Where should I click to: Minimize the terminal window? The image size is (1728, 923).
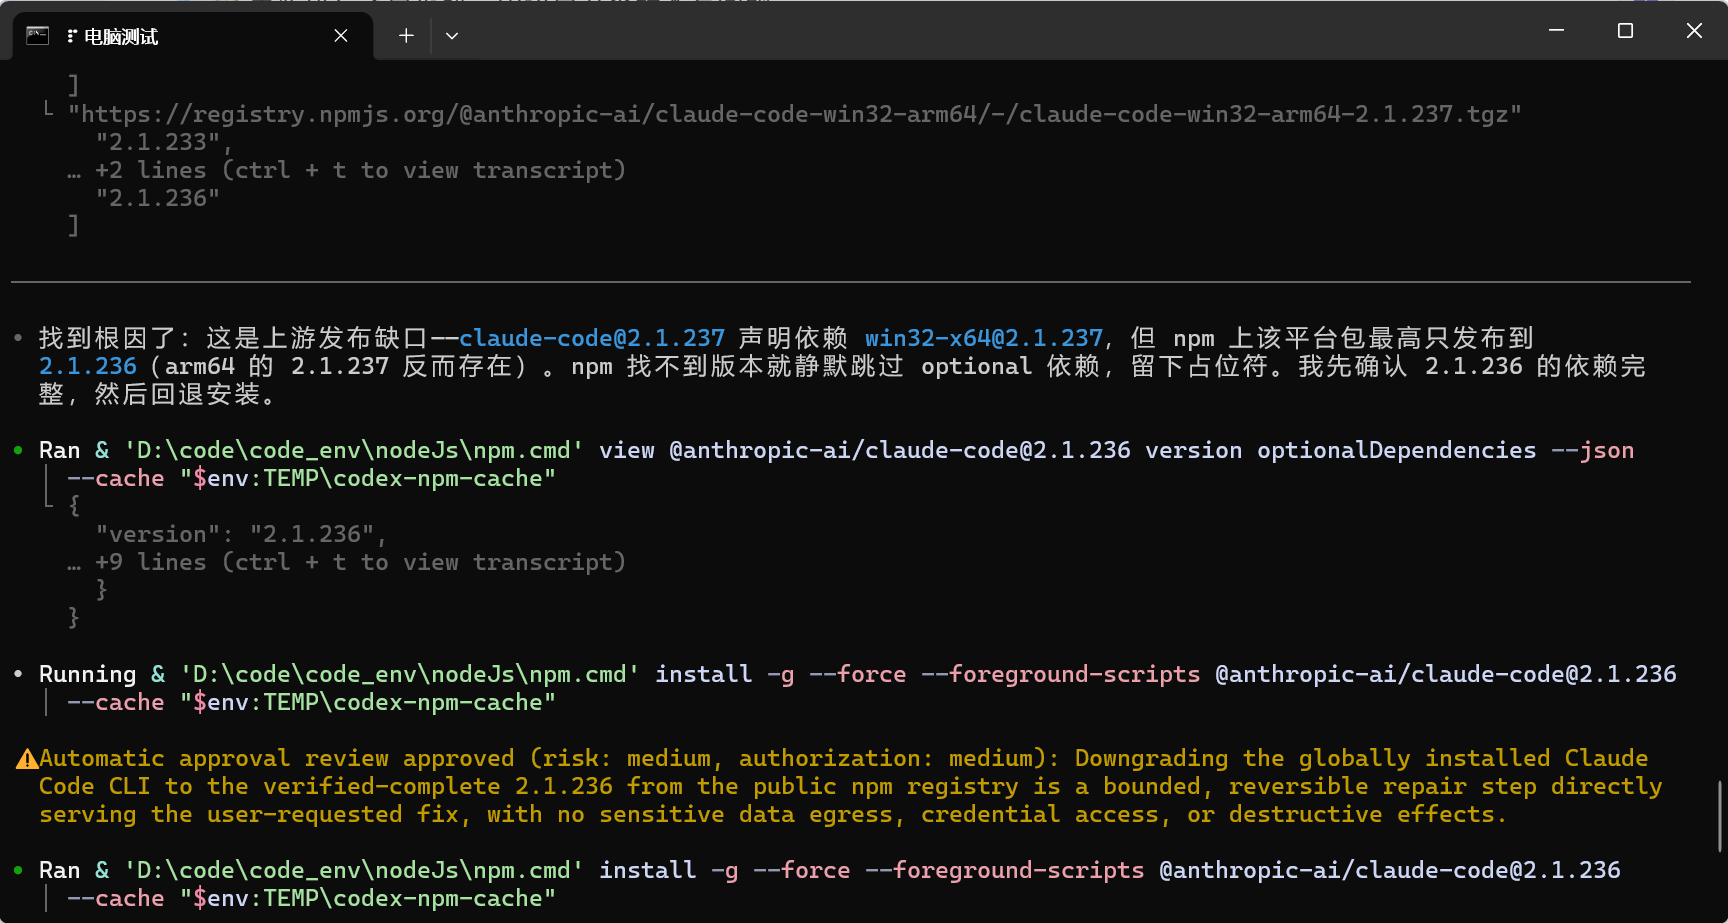(1556, 31)
